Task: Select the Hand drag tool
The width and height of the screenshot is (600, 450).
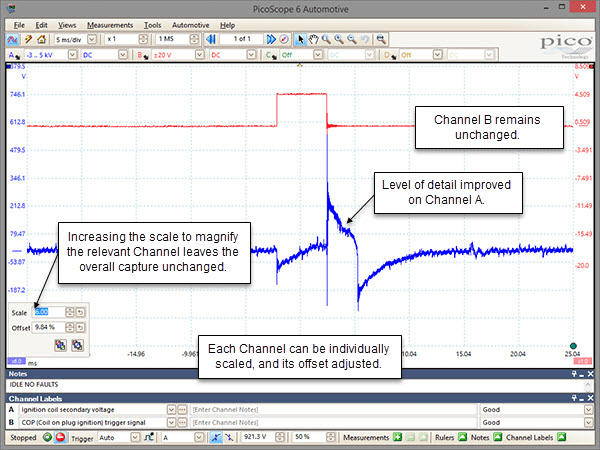Action: coord(313,39)
